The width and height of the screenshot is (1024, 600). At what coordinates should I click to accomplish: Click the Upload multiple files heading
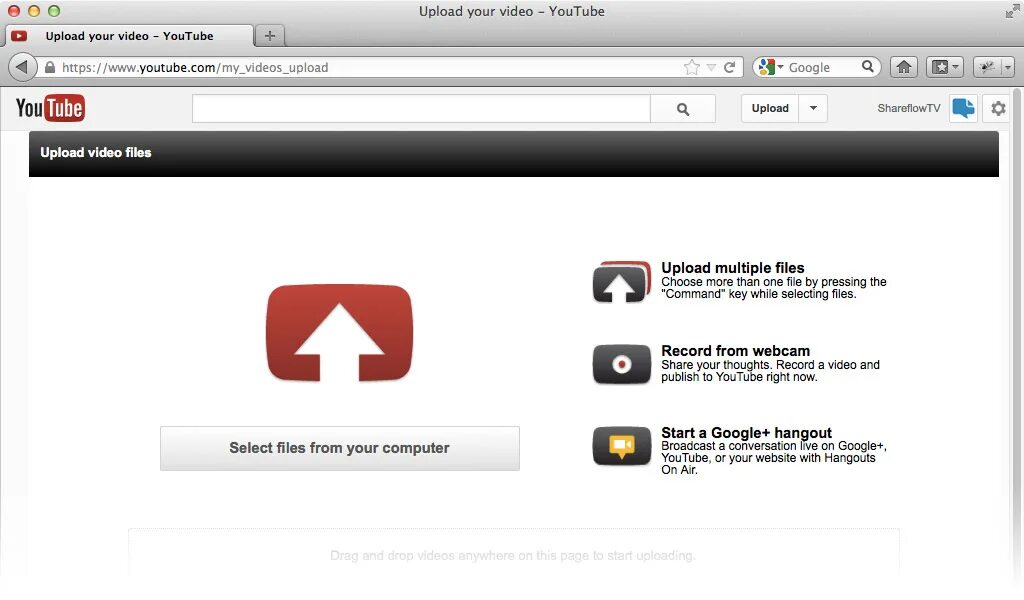733,268
